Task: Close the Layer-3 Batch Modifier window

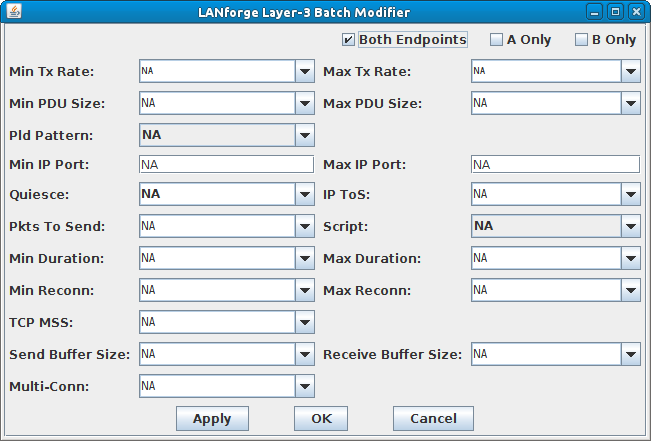Action: click(636, 12)
